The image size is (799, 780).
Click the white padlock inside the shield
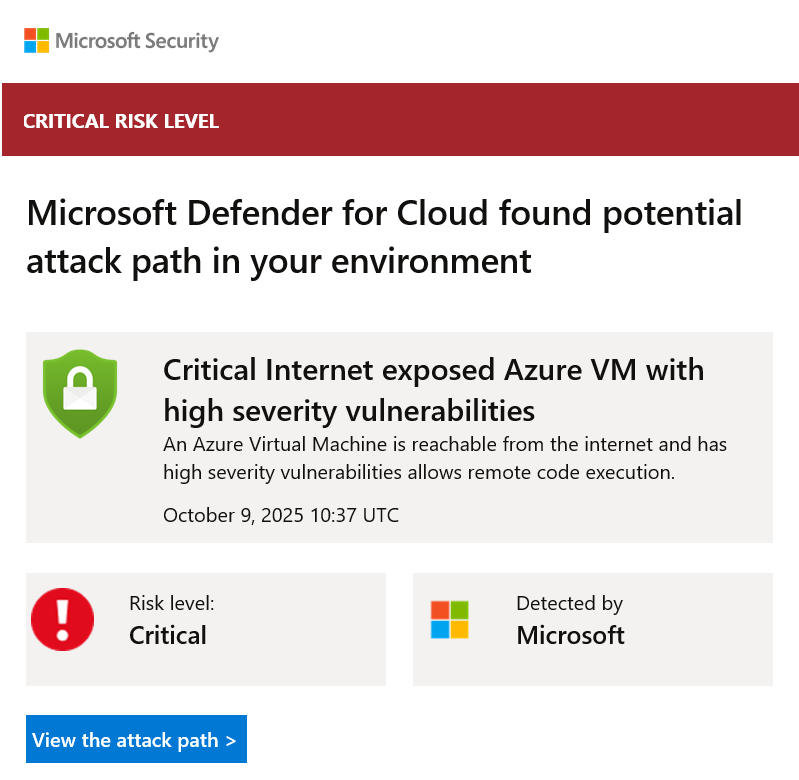coord(80,389)
